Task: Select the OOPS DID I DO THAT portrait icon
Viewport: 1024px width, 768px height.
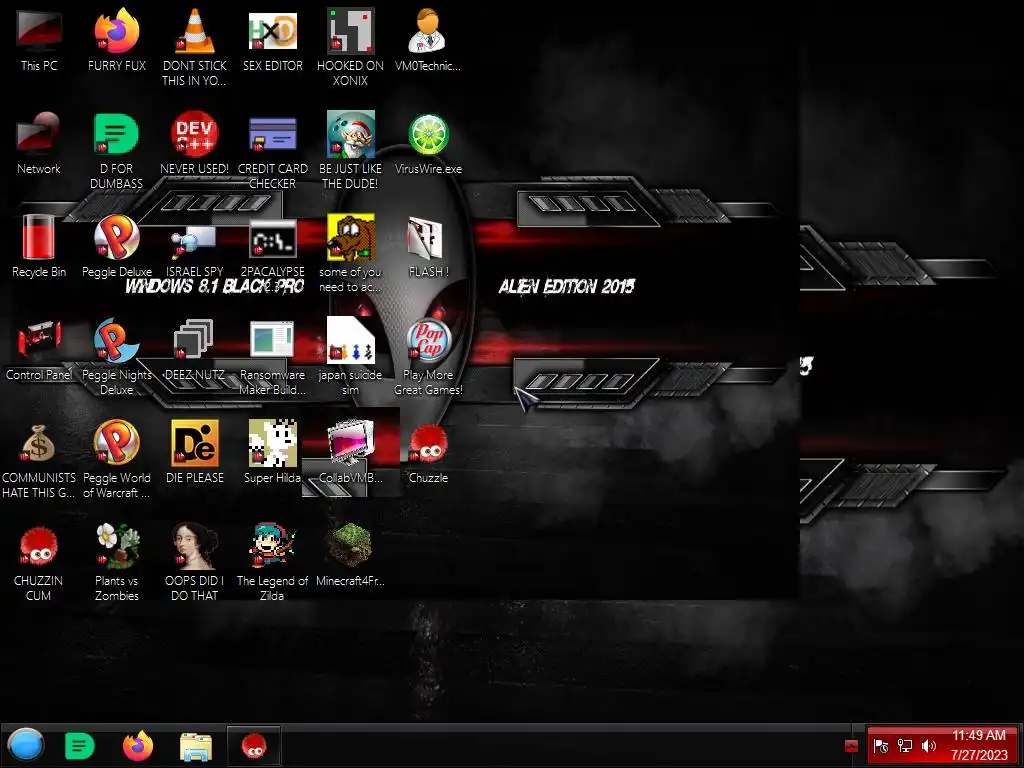Action: pos(194,563)
